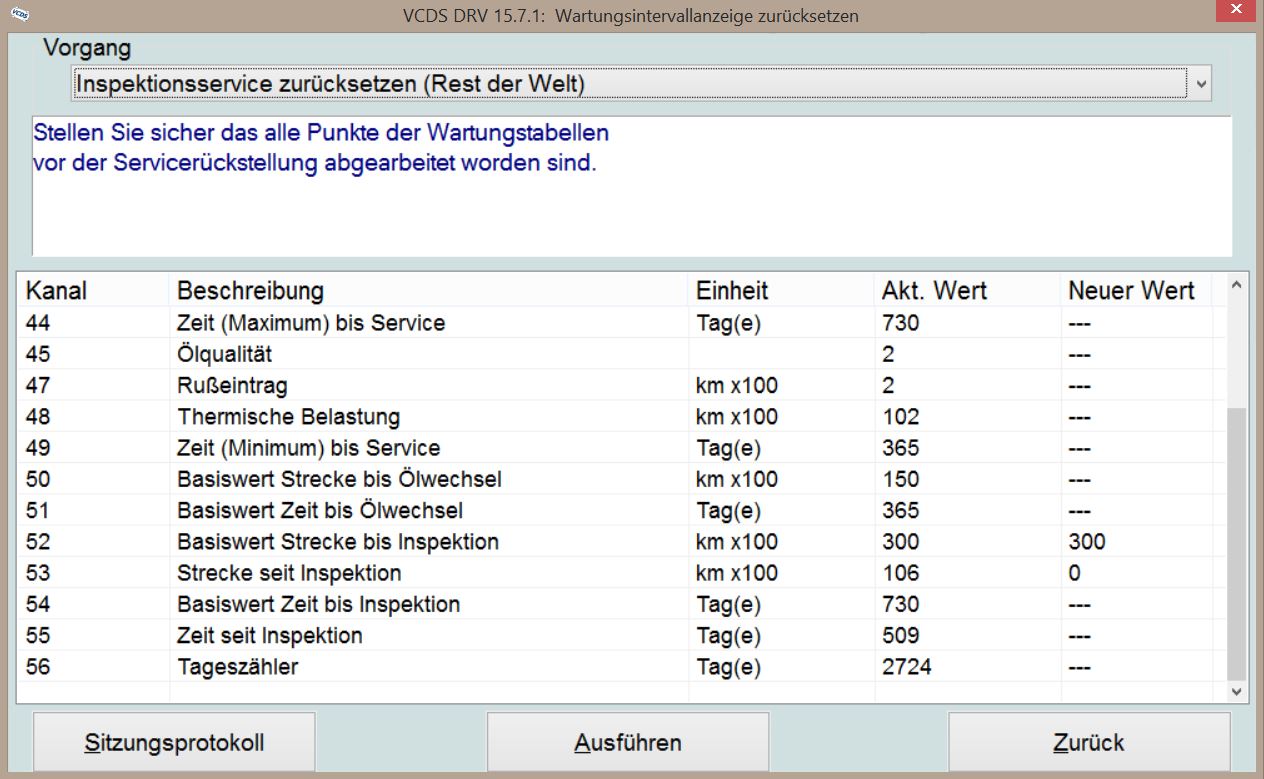Click the VCDS app icon in title bar
This screenshot has height=779, width=1264.
[20, 15]
